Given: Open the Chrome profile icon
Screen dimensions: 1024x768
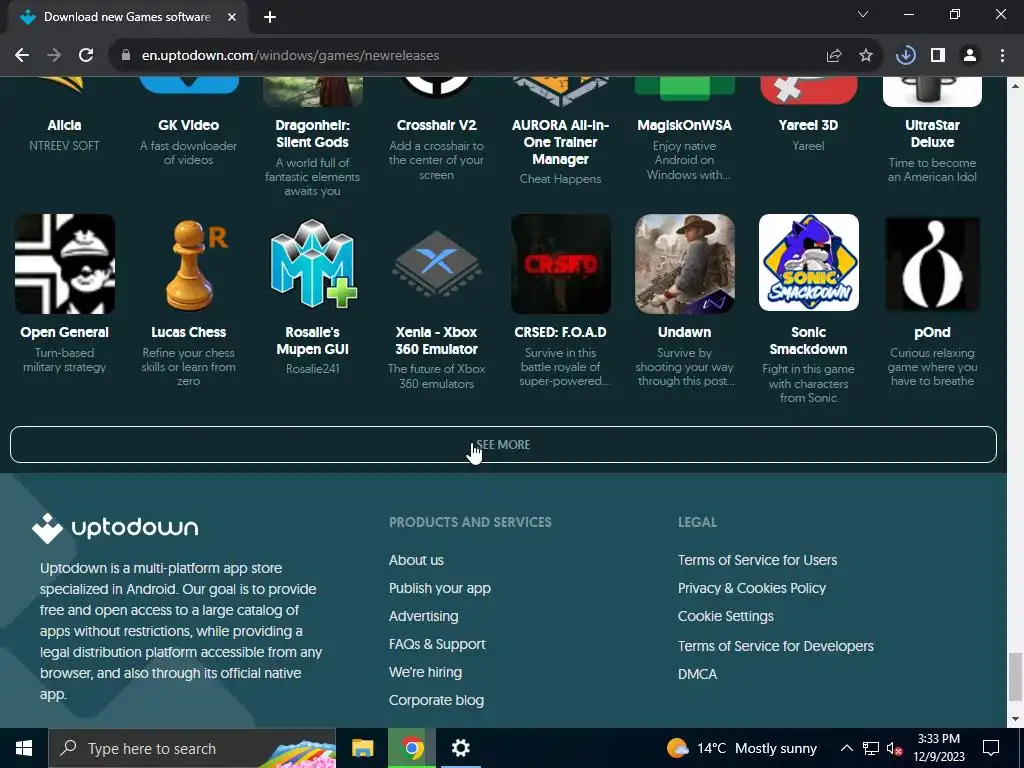Looking at the screenshot, I should pos(970,56).
